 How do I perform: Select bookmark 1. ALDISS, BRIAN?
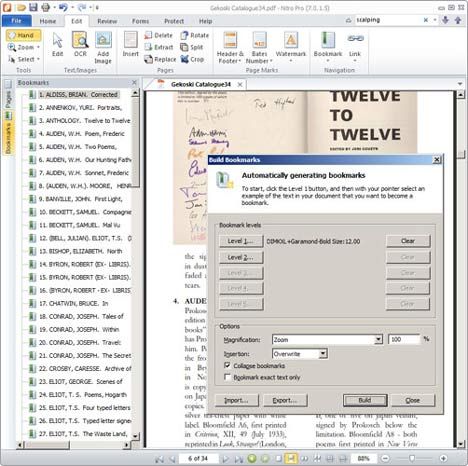(78, 95)
